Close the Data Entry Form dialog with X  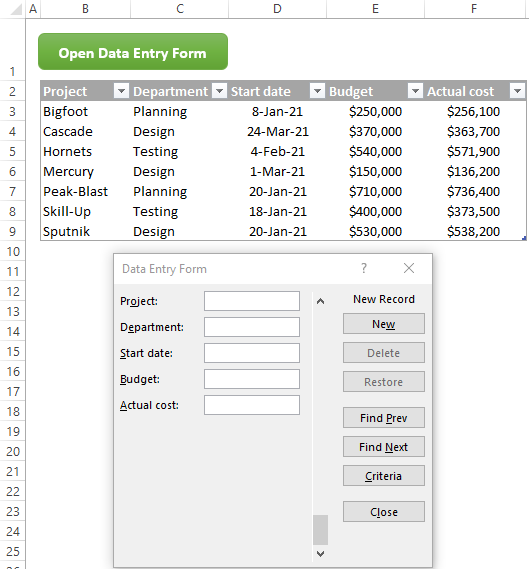point(409,268)
